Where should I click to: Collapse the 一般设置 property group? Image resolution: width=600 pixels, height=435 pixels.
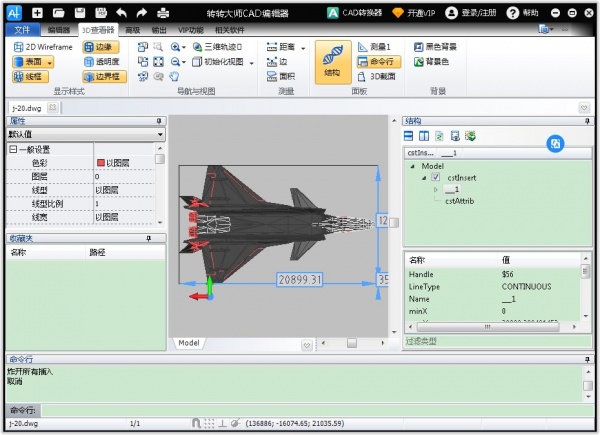point(13,149)
